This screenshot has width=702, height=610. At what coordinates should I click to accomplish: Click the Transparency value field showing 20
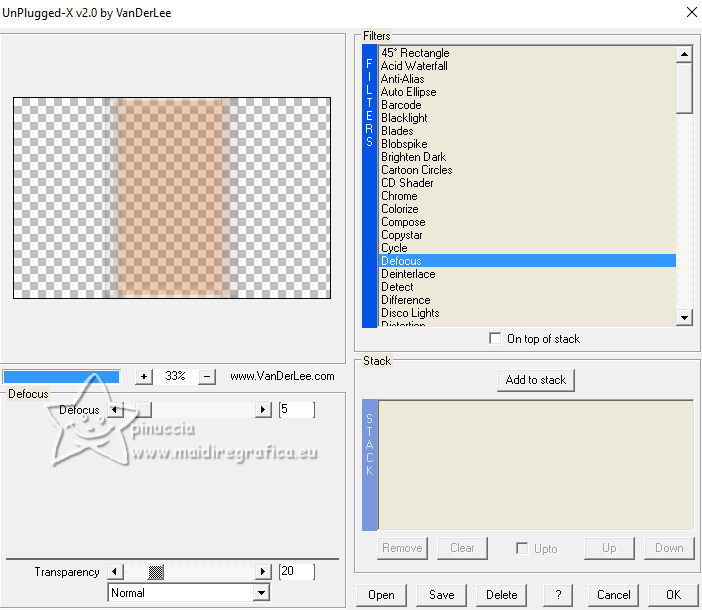[296, 571]
